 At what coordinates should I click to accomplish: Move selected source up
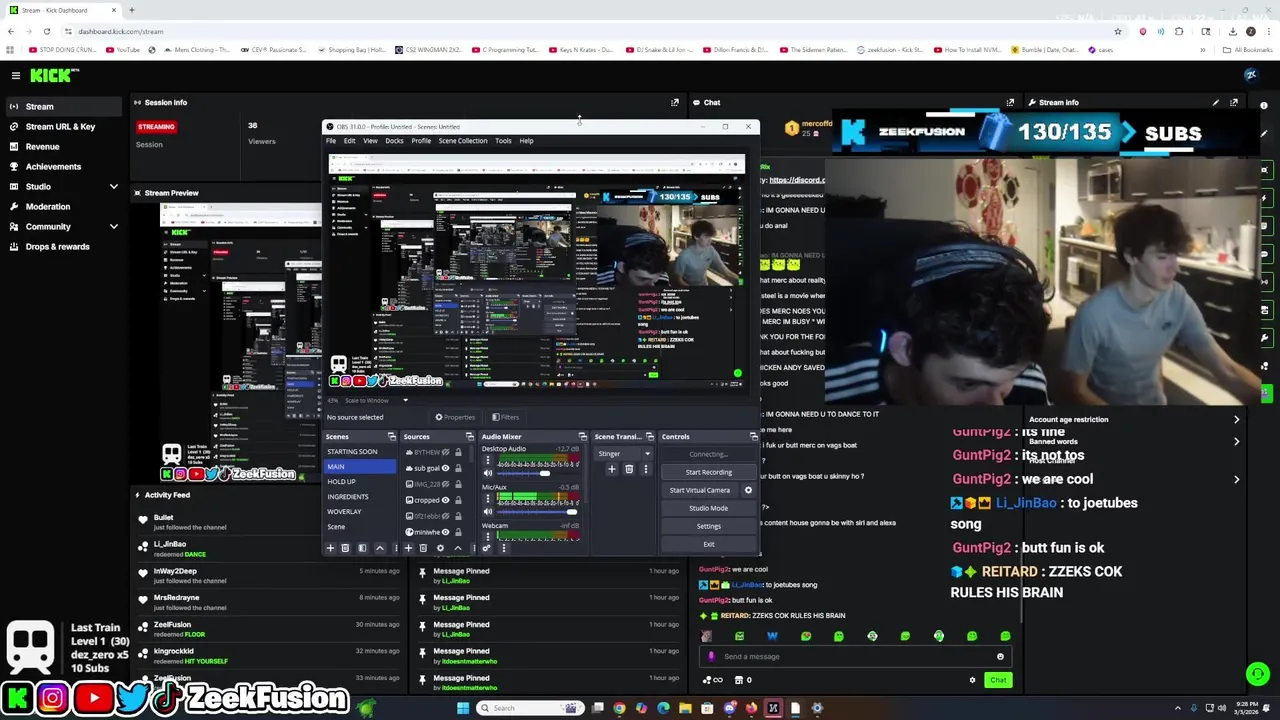point(458,548)
